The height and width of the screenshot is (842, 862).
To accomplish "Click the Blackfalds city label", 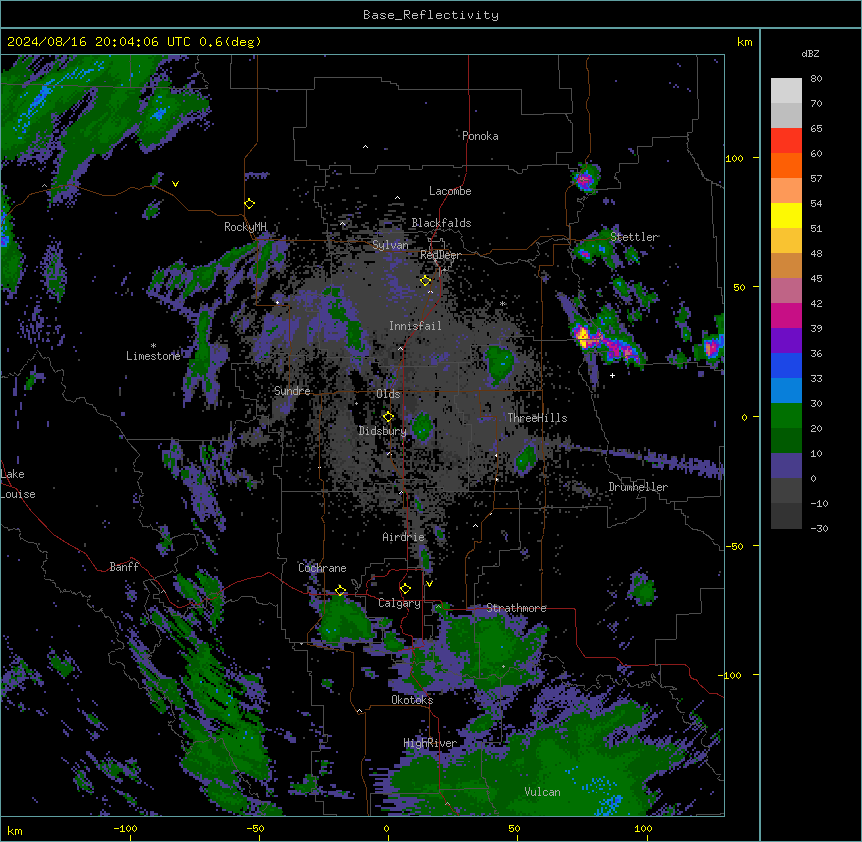I will pos(441,223).
